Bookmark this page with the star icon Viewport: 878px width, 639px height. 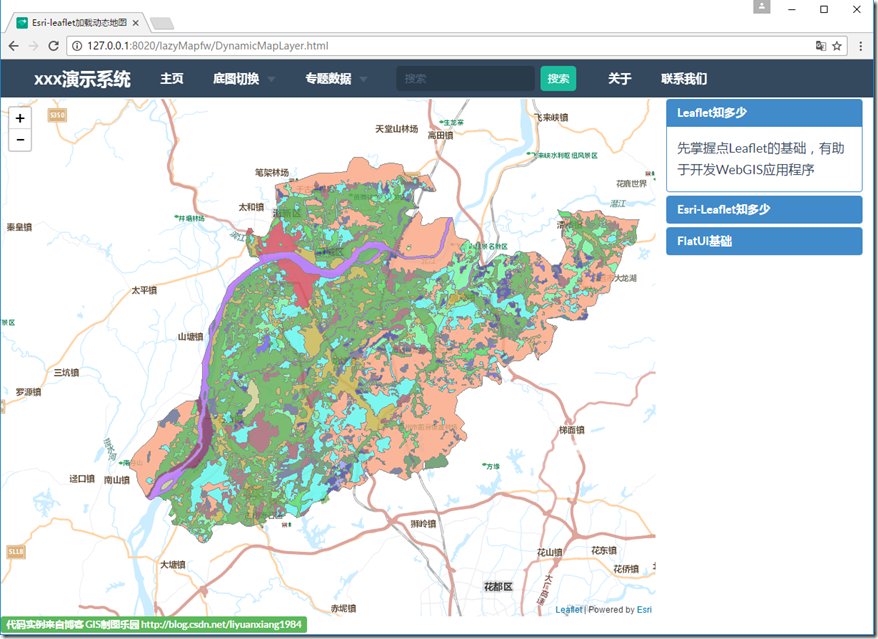(x=837, y=46)
